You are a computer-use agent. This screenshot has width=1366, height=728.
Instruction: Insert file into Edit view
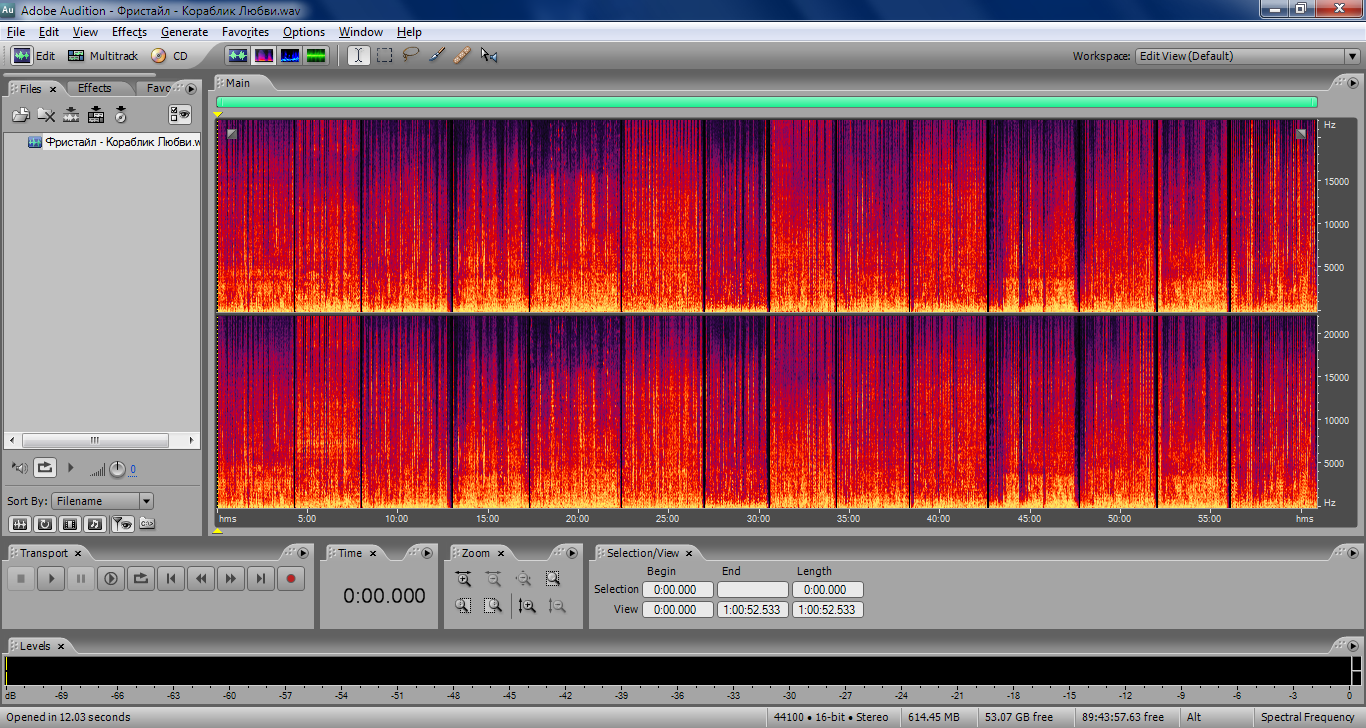(71, 115)
